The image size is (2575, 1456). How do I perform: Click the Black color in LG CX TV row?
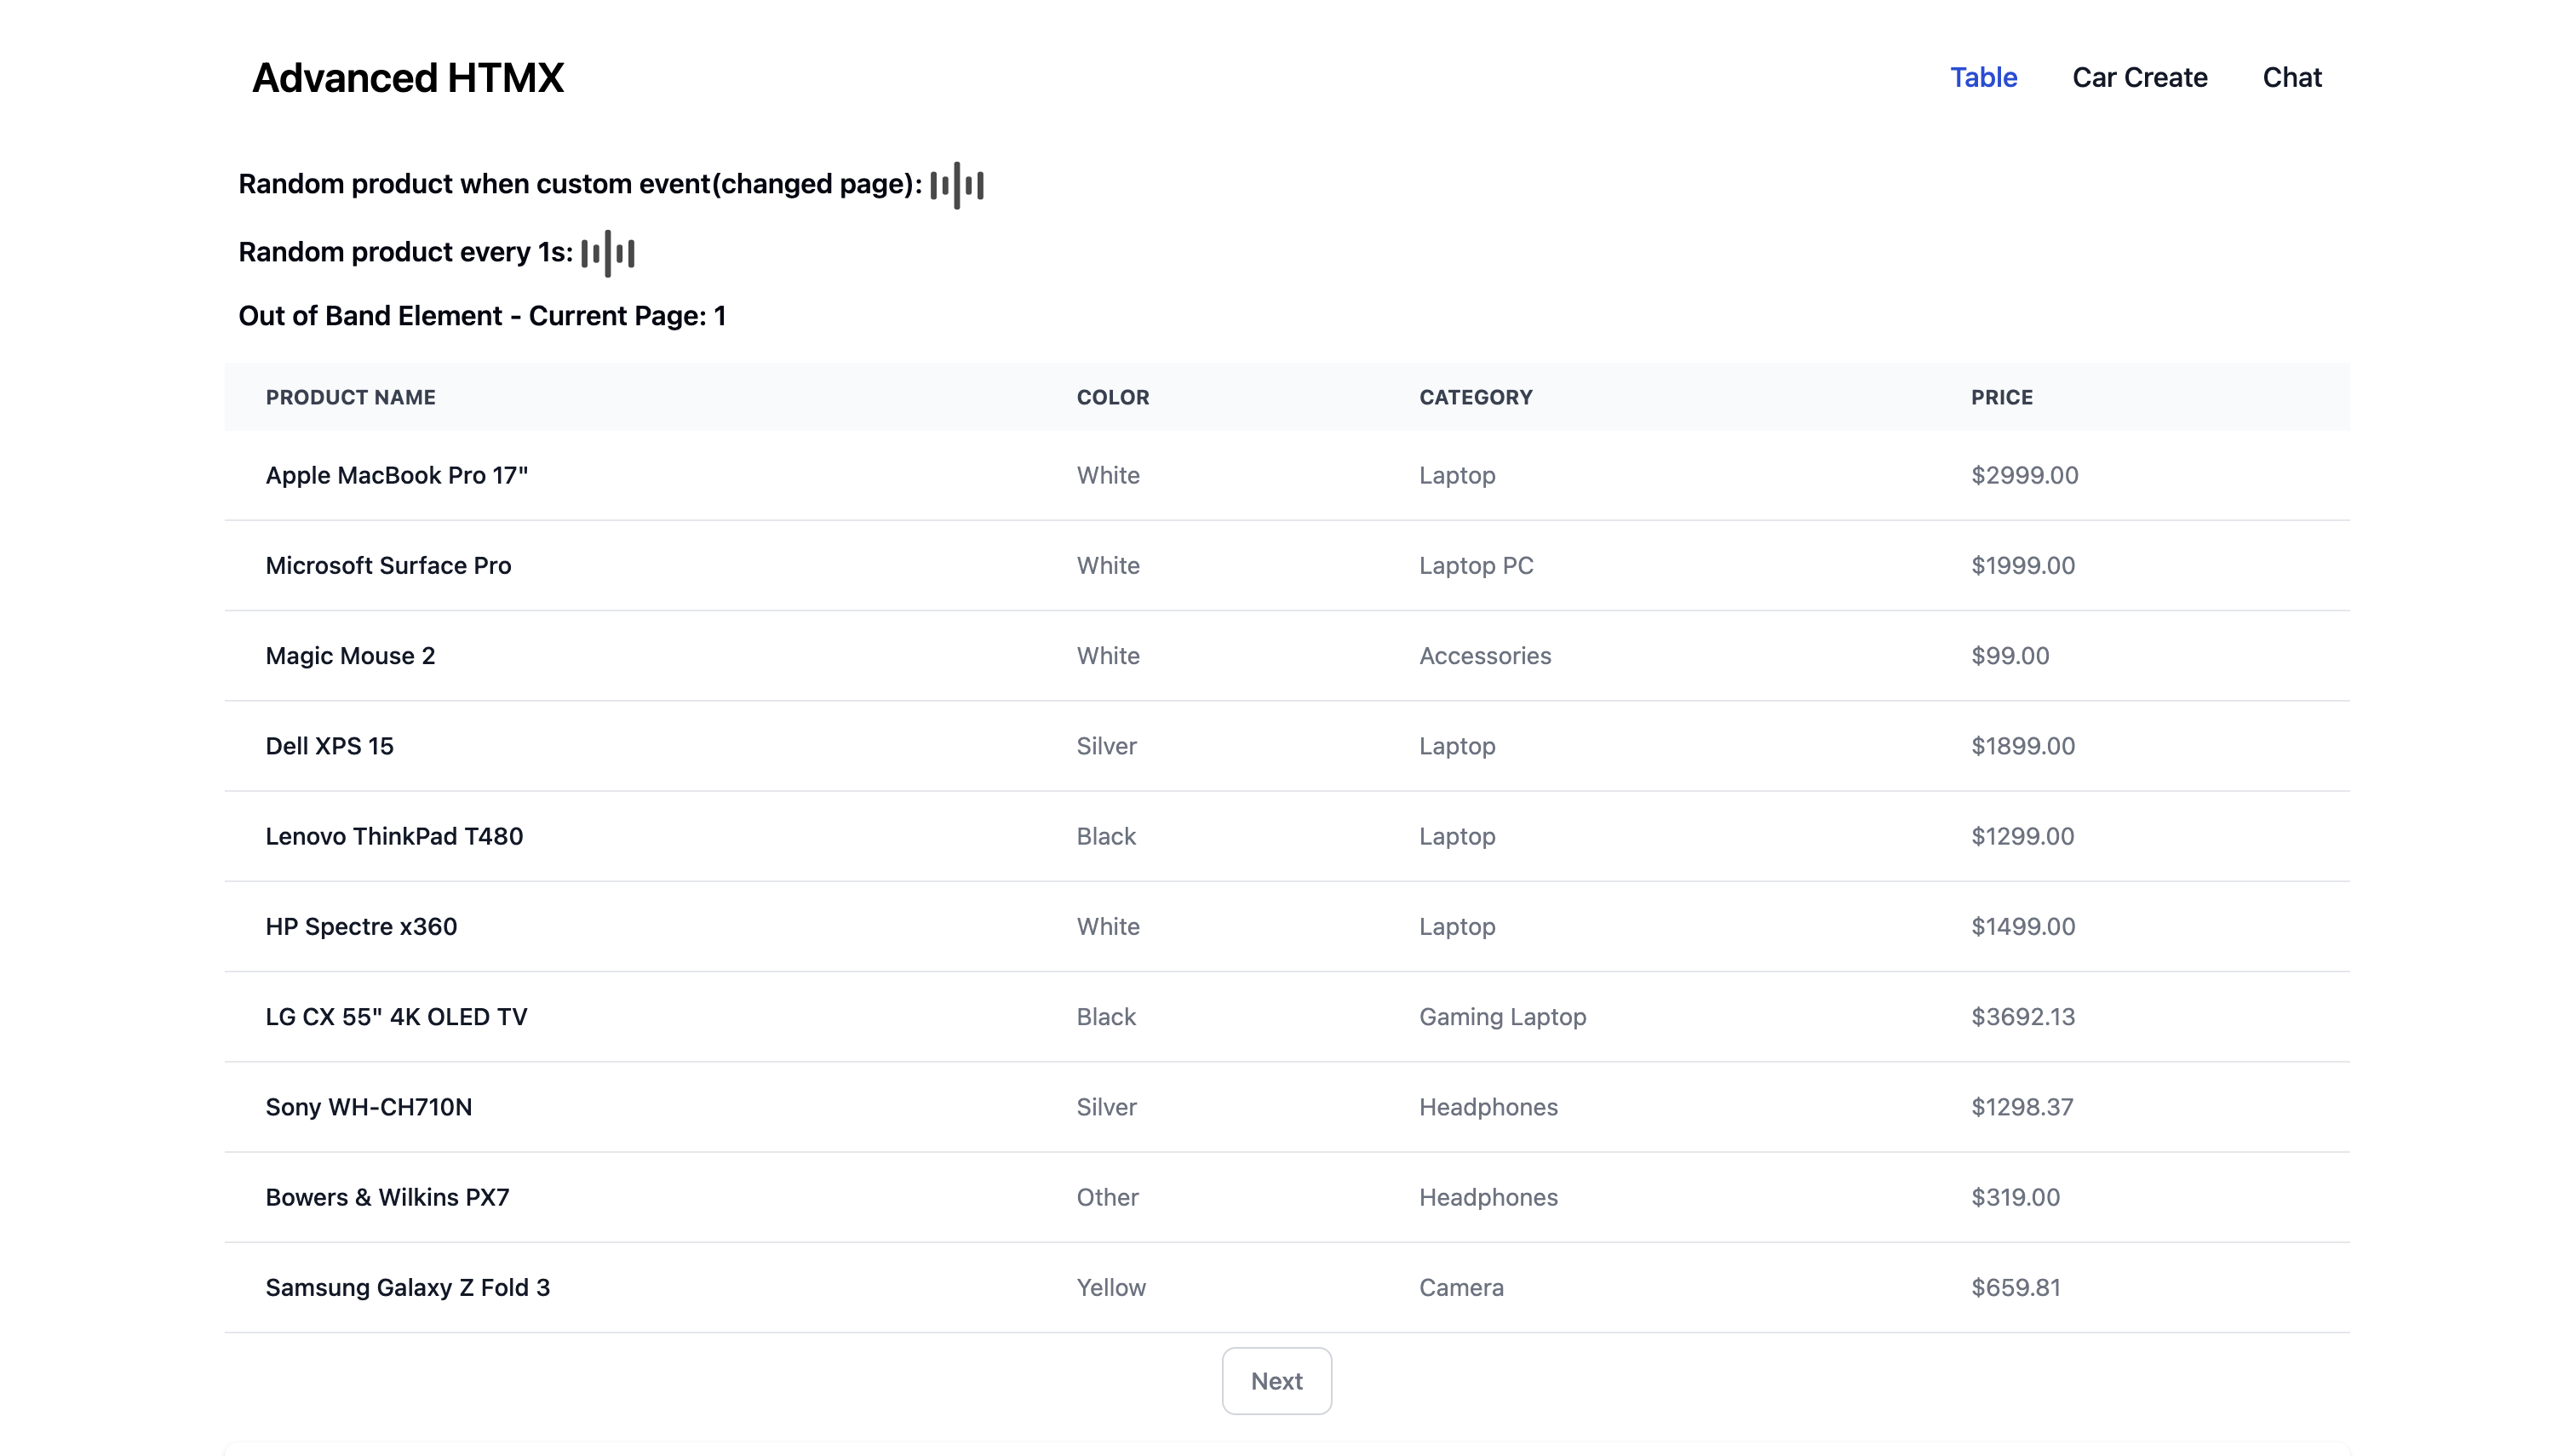coord(1106,1016)
